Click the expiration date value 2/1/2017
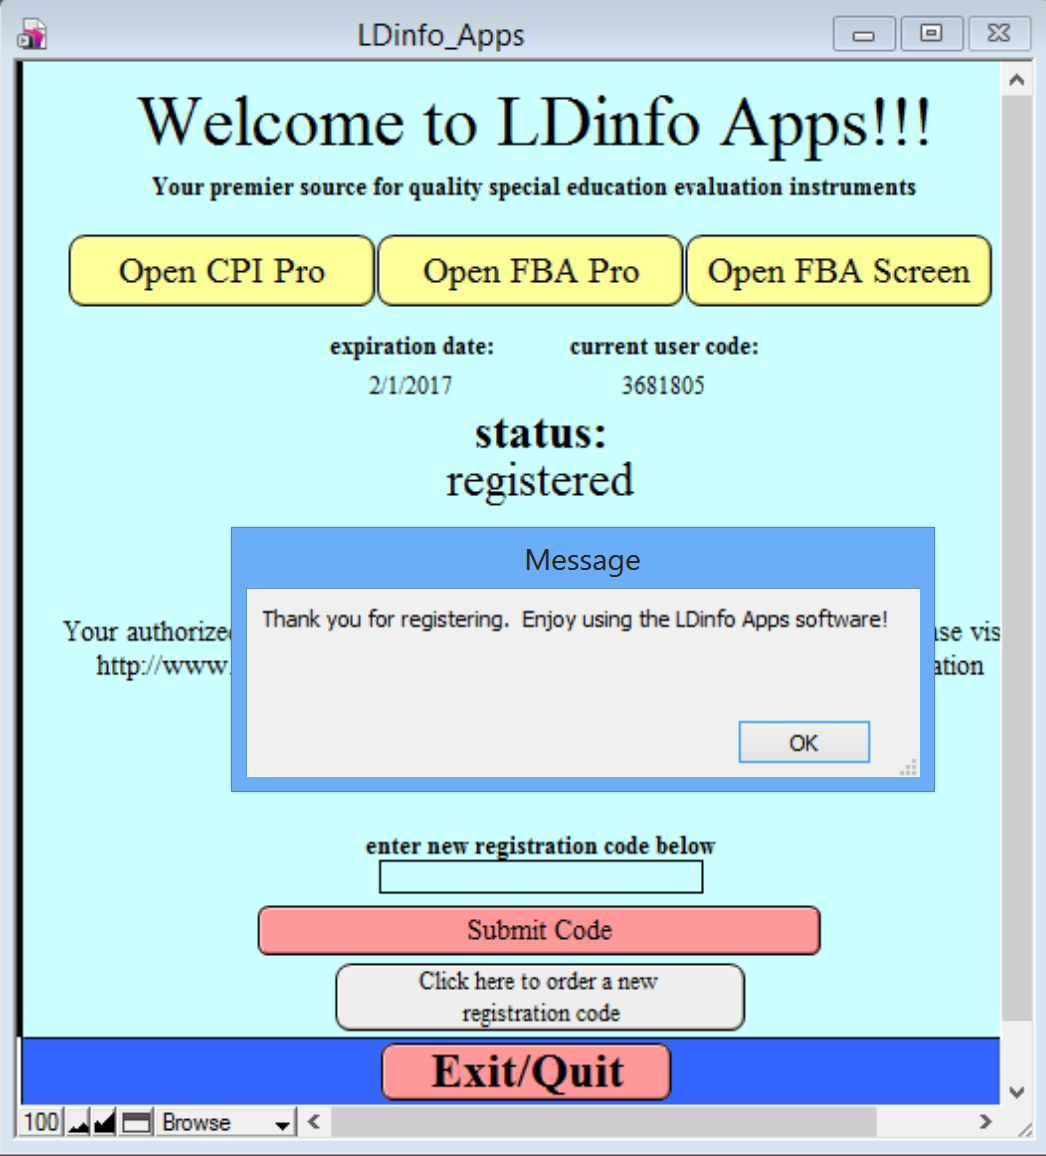This screenshot has height=1156, width=1046. click(x=411, y=386)
